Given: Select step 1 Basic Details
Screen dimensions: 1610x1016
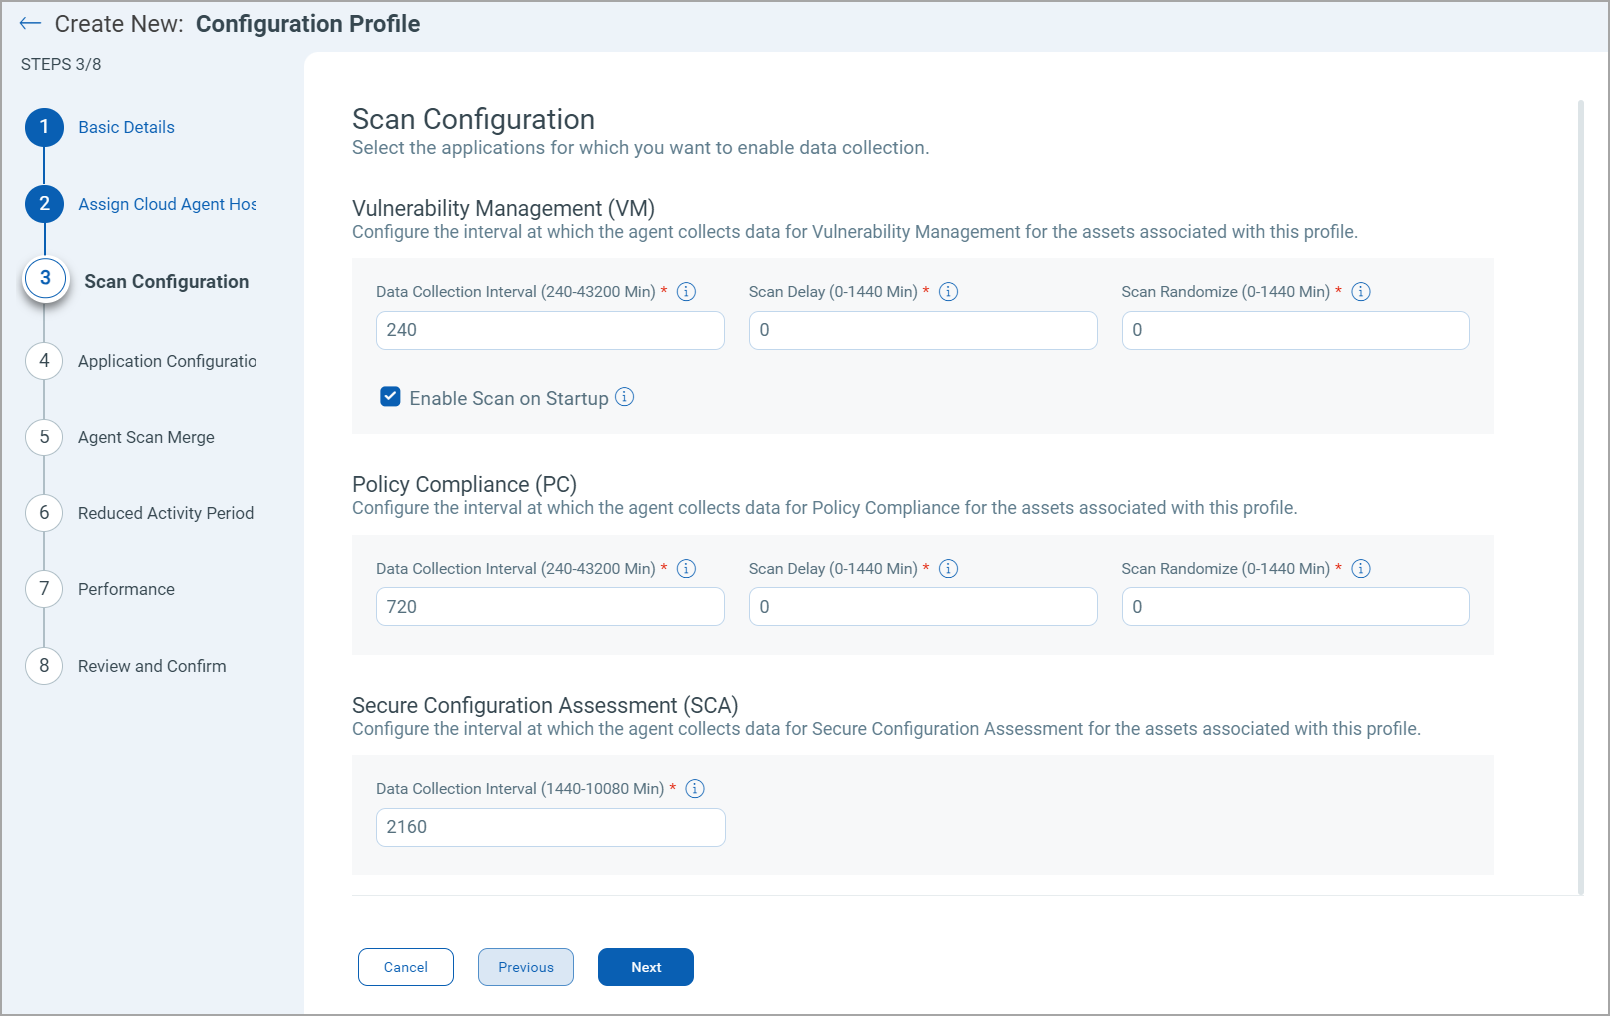Looking at the screenshot, I should tap(126, 127).
